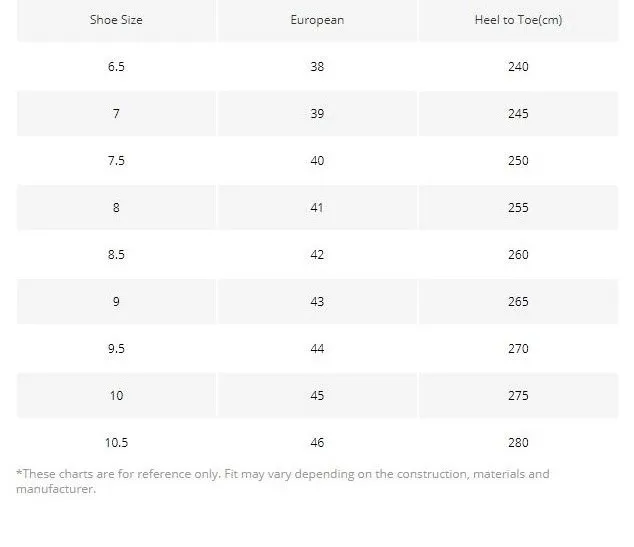The image size is (634, 547).
Task: Click the reference-only disclaimer text
Action: [283, 481]
